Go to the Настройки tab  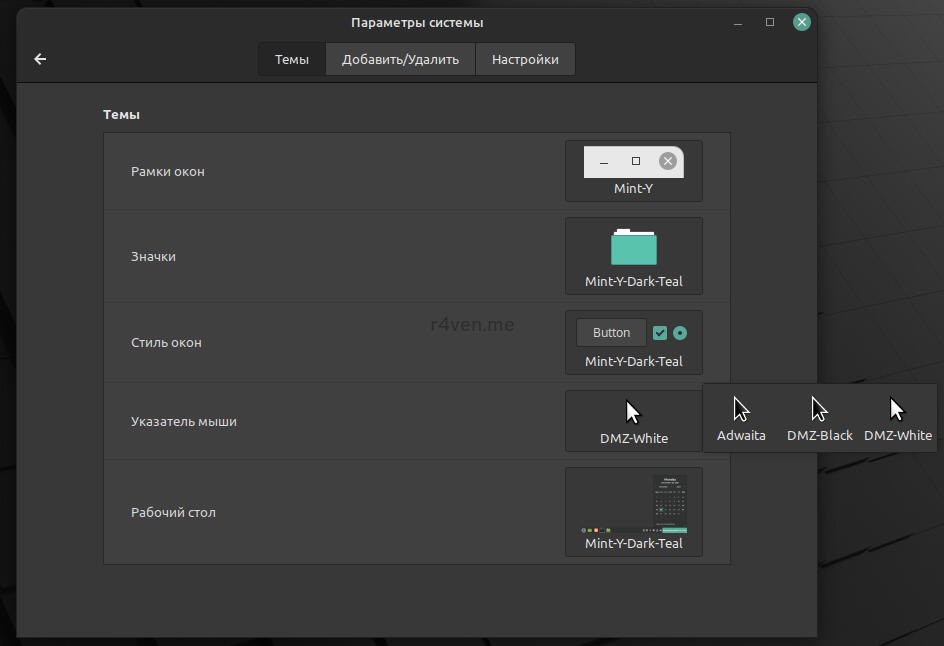coord(525,59)
